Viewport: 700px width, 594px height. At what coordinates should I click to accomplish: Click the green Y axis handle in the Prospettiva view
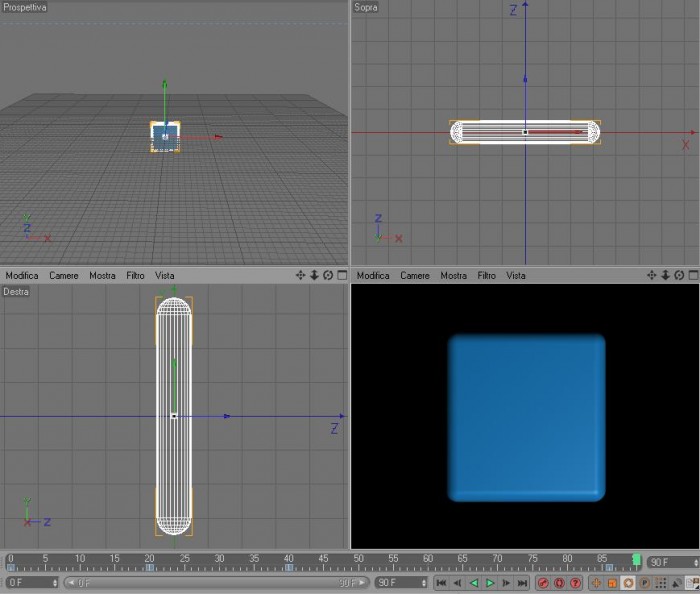click(x=165, y=85)
